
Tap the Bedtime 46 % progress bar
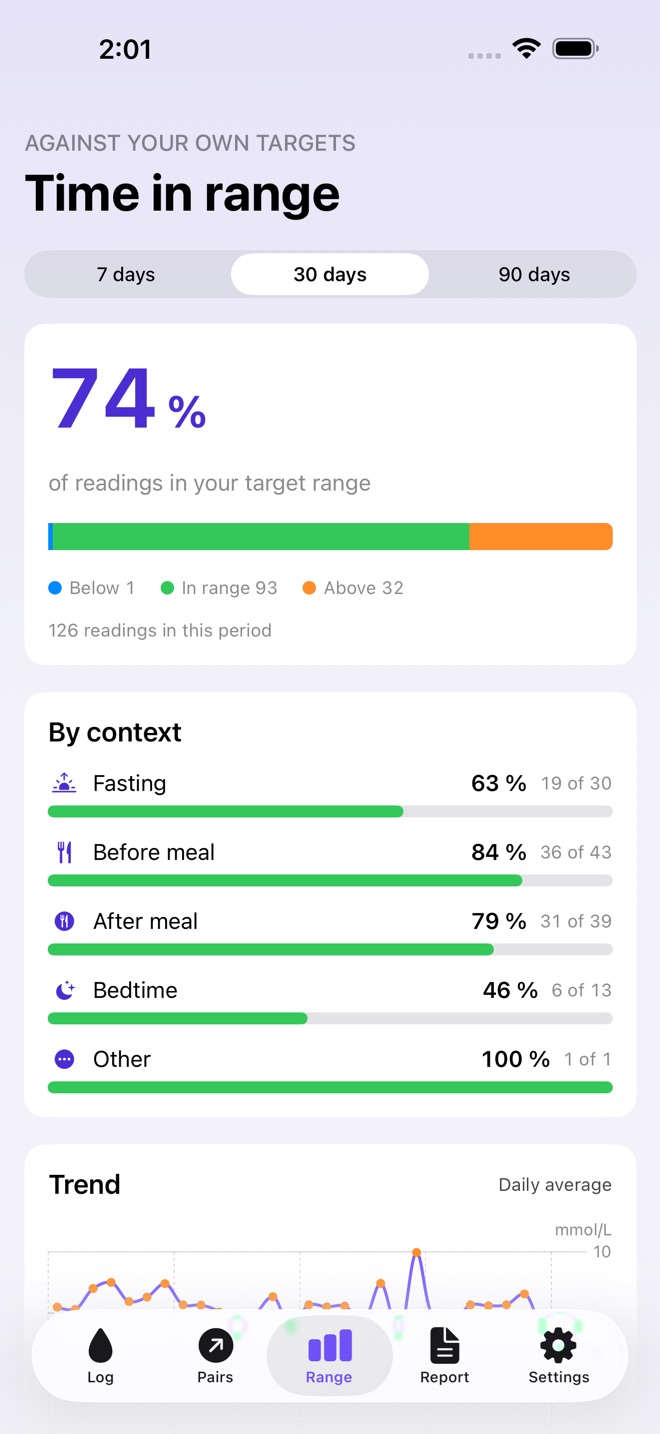(x=330, y=1019)
